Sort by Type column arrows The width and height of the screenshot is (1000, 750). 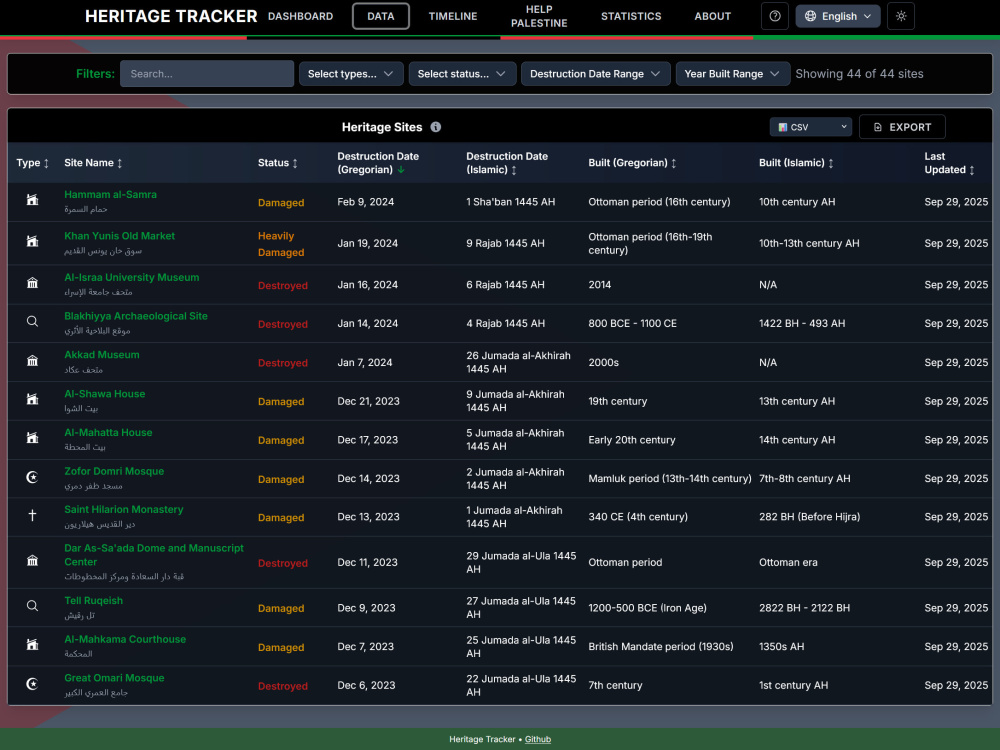pyautogui.click(x=46, y=163)
